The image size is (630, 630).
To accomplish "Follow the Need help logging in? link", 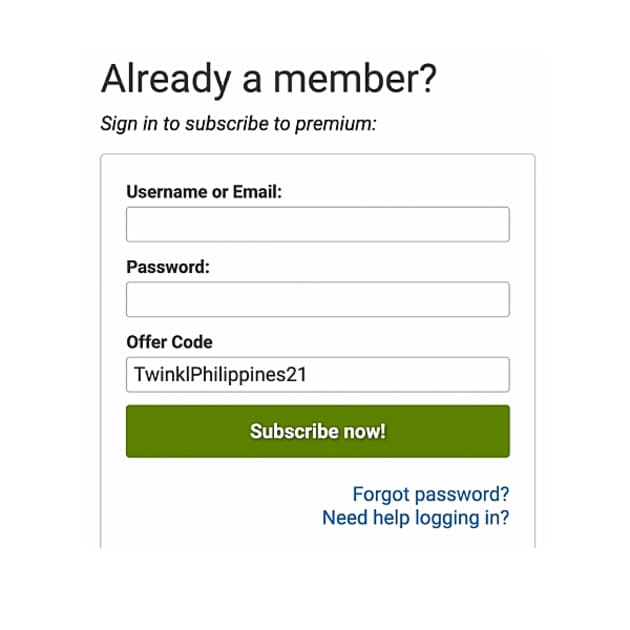I will click(x=415, y=518).
